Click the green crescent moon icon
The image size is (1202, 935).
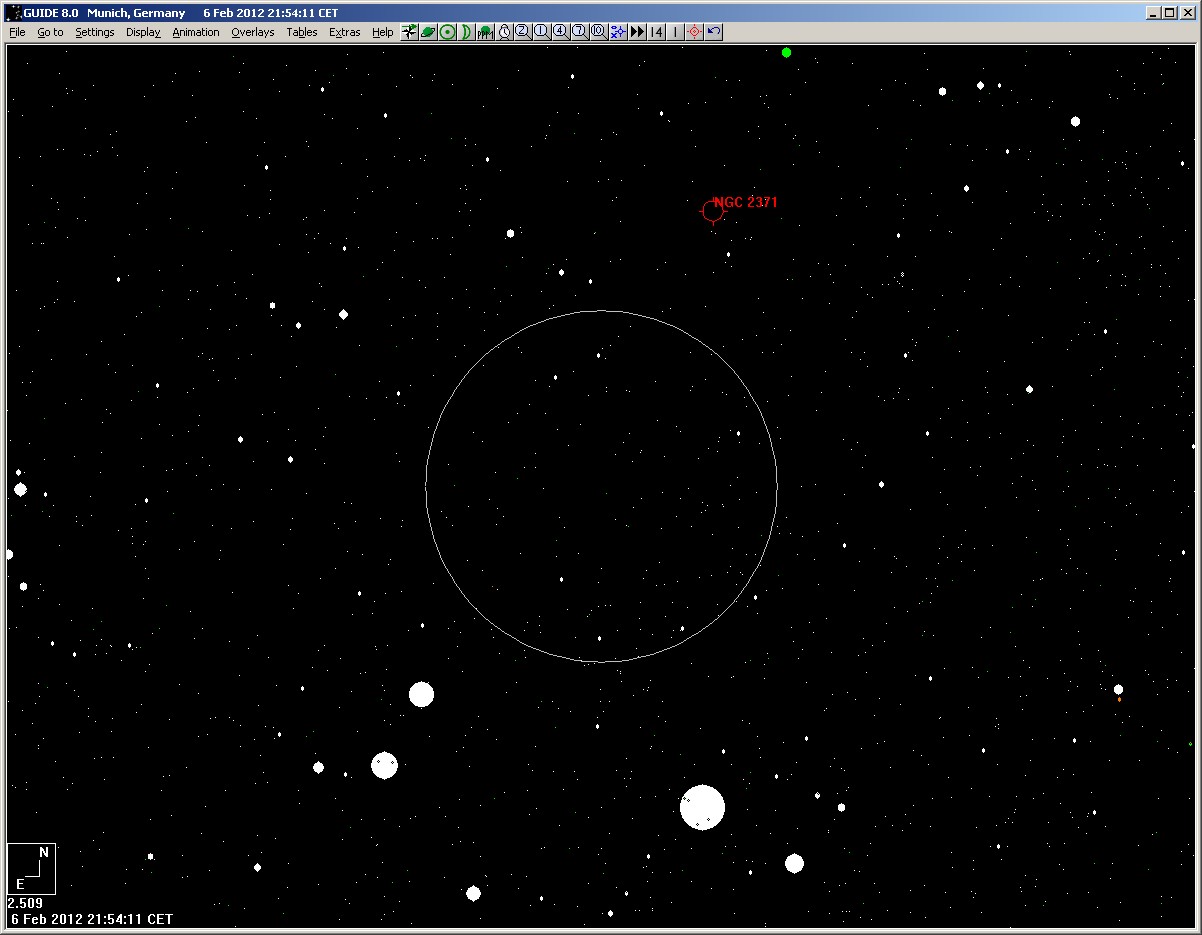466,32
